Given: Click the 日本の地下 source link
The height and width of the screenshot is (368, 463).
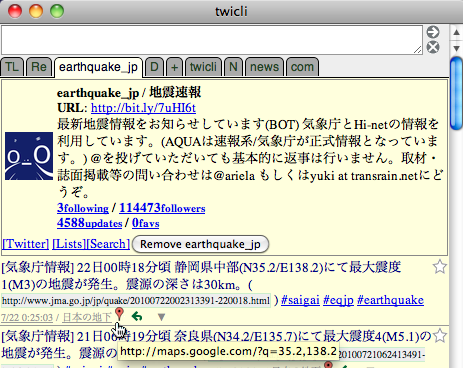Looking at the screenshot, I should point(87,317).
